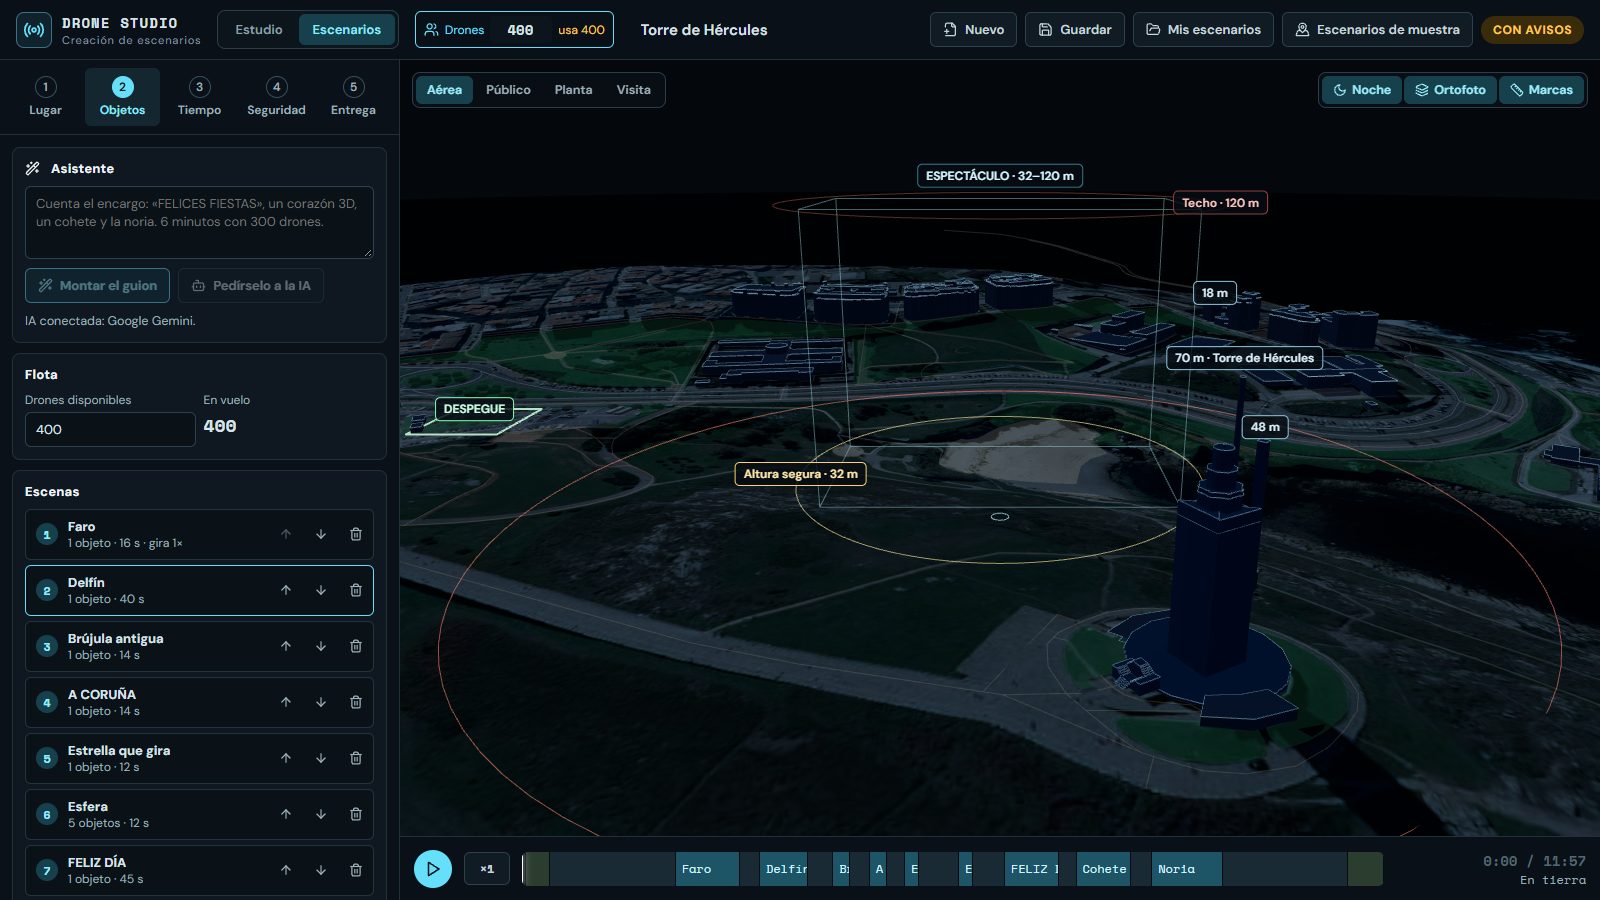This screenshot has width=1600, height=900.
Task: Switch to Estudio mode
Action: point(259,30)
